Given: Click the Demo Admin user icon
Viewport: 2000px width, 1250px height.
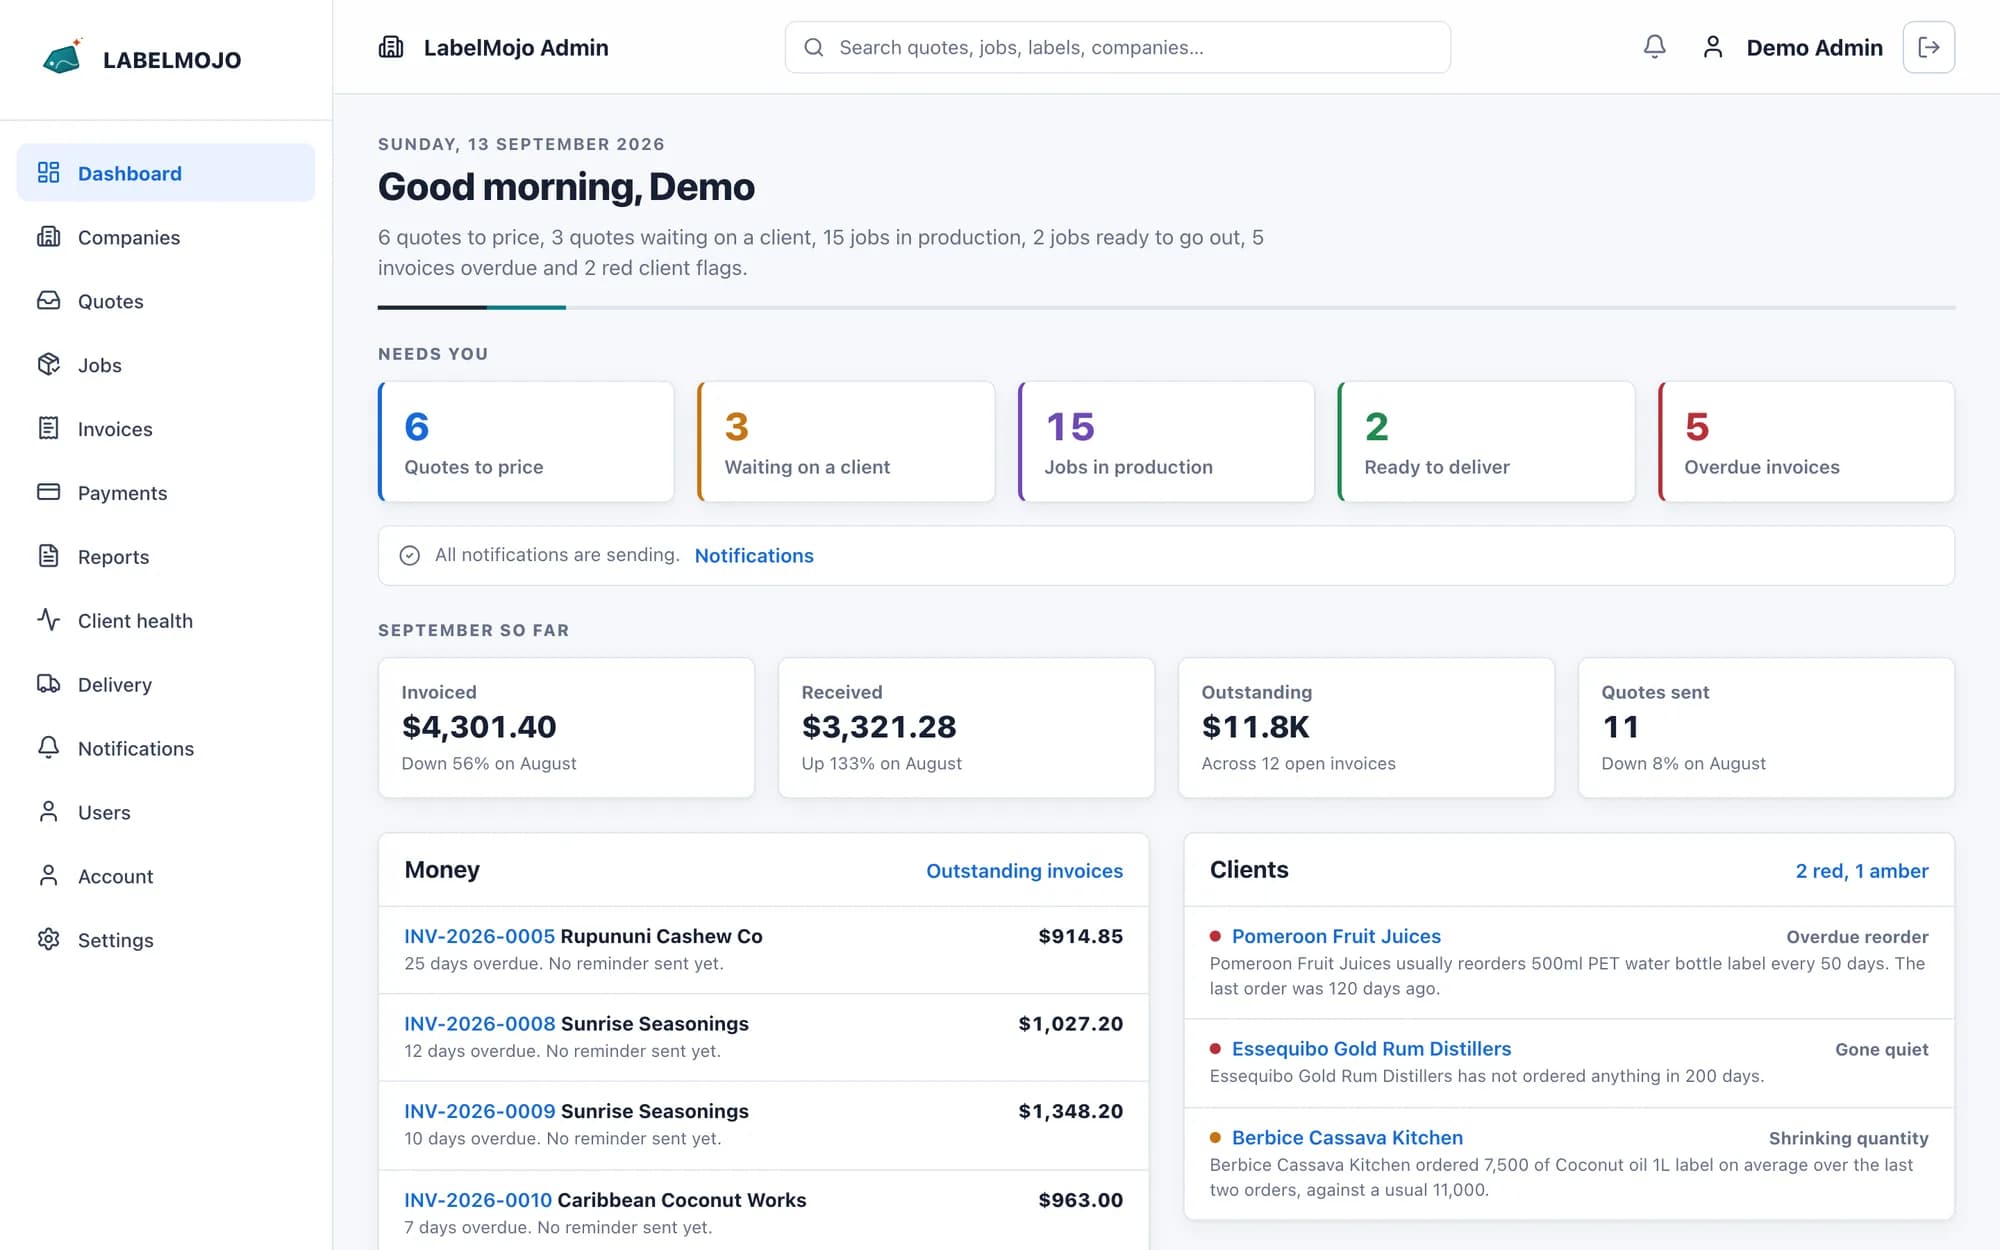Looking at the screenshot, I should pyautogui.click(x=1713, y=47).
